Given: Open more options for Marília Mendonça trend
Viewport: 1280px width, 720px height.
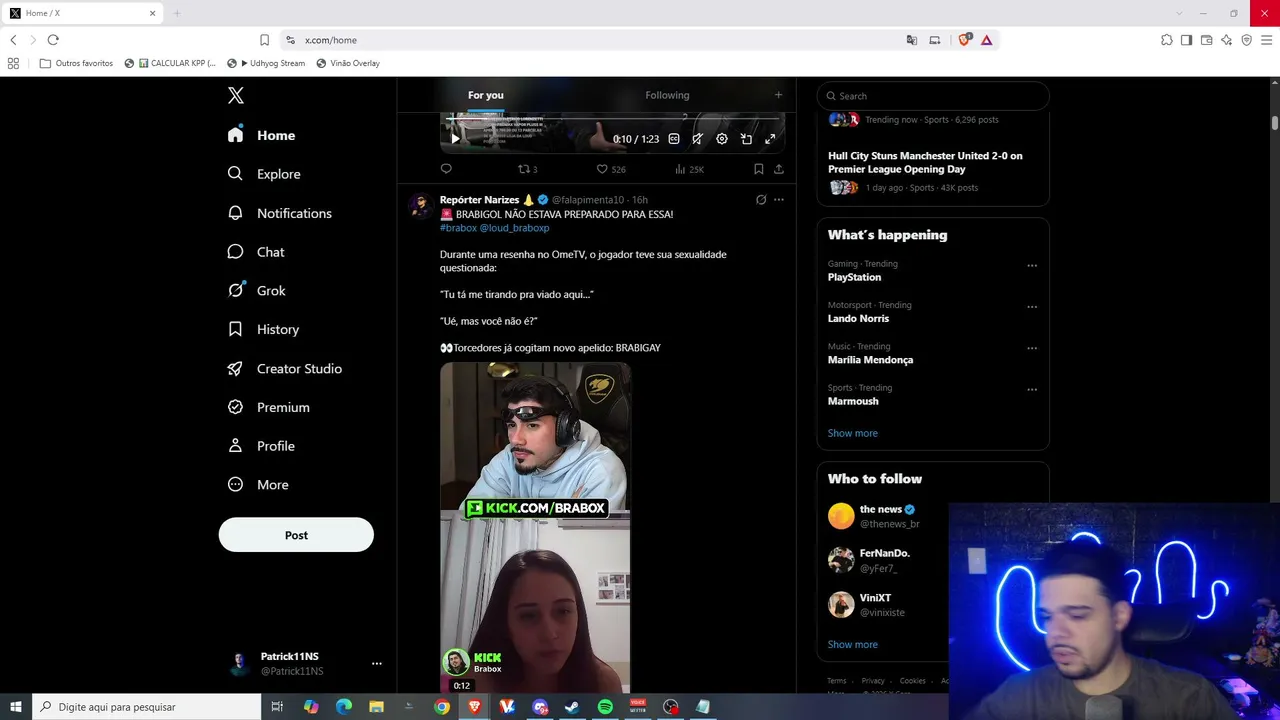Looking at the screenshot, I should pyautogui.click(x=1032, y=348).
